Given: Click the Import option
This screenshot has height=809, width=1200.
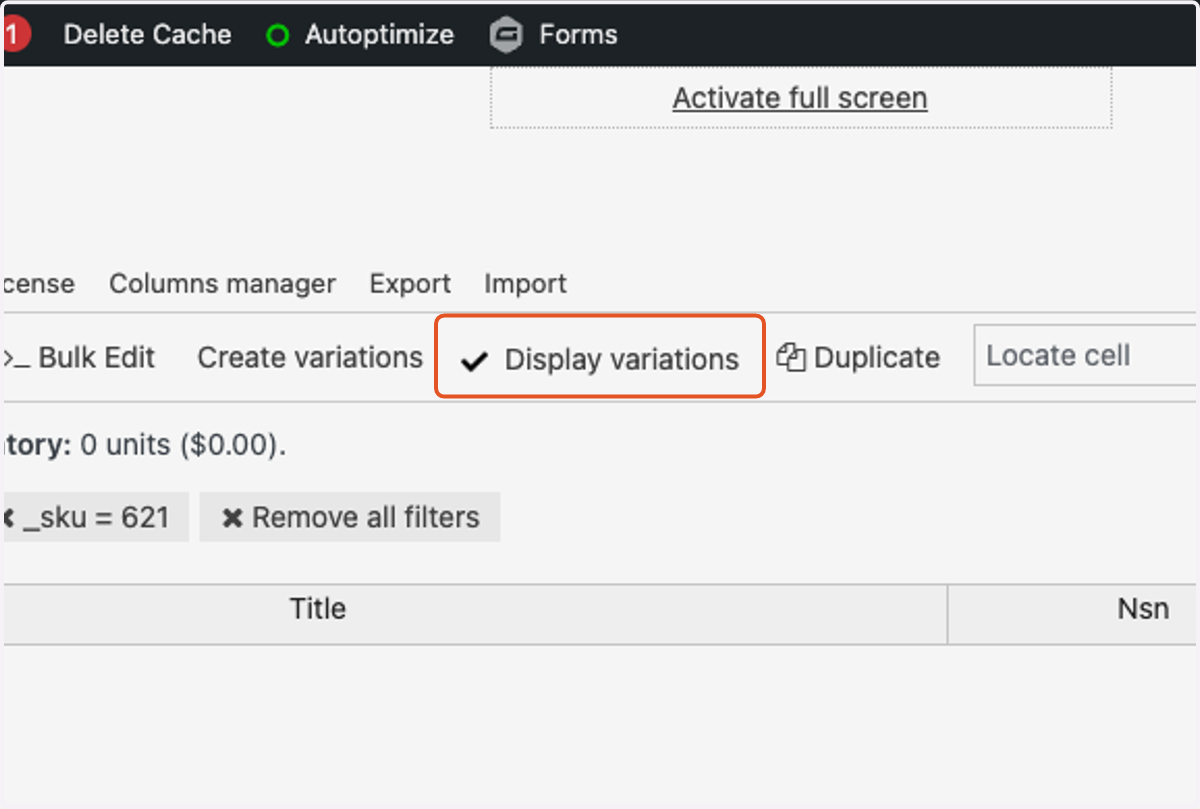Looking at the screenshot, I should pyautogui.click(x=525, y=284).
